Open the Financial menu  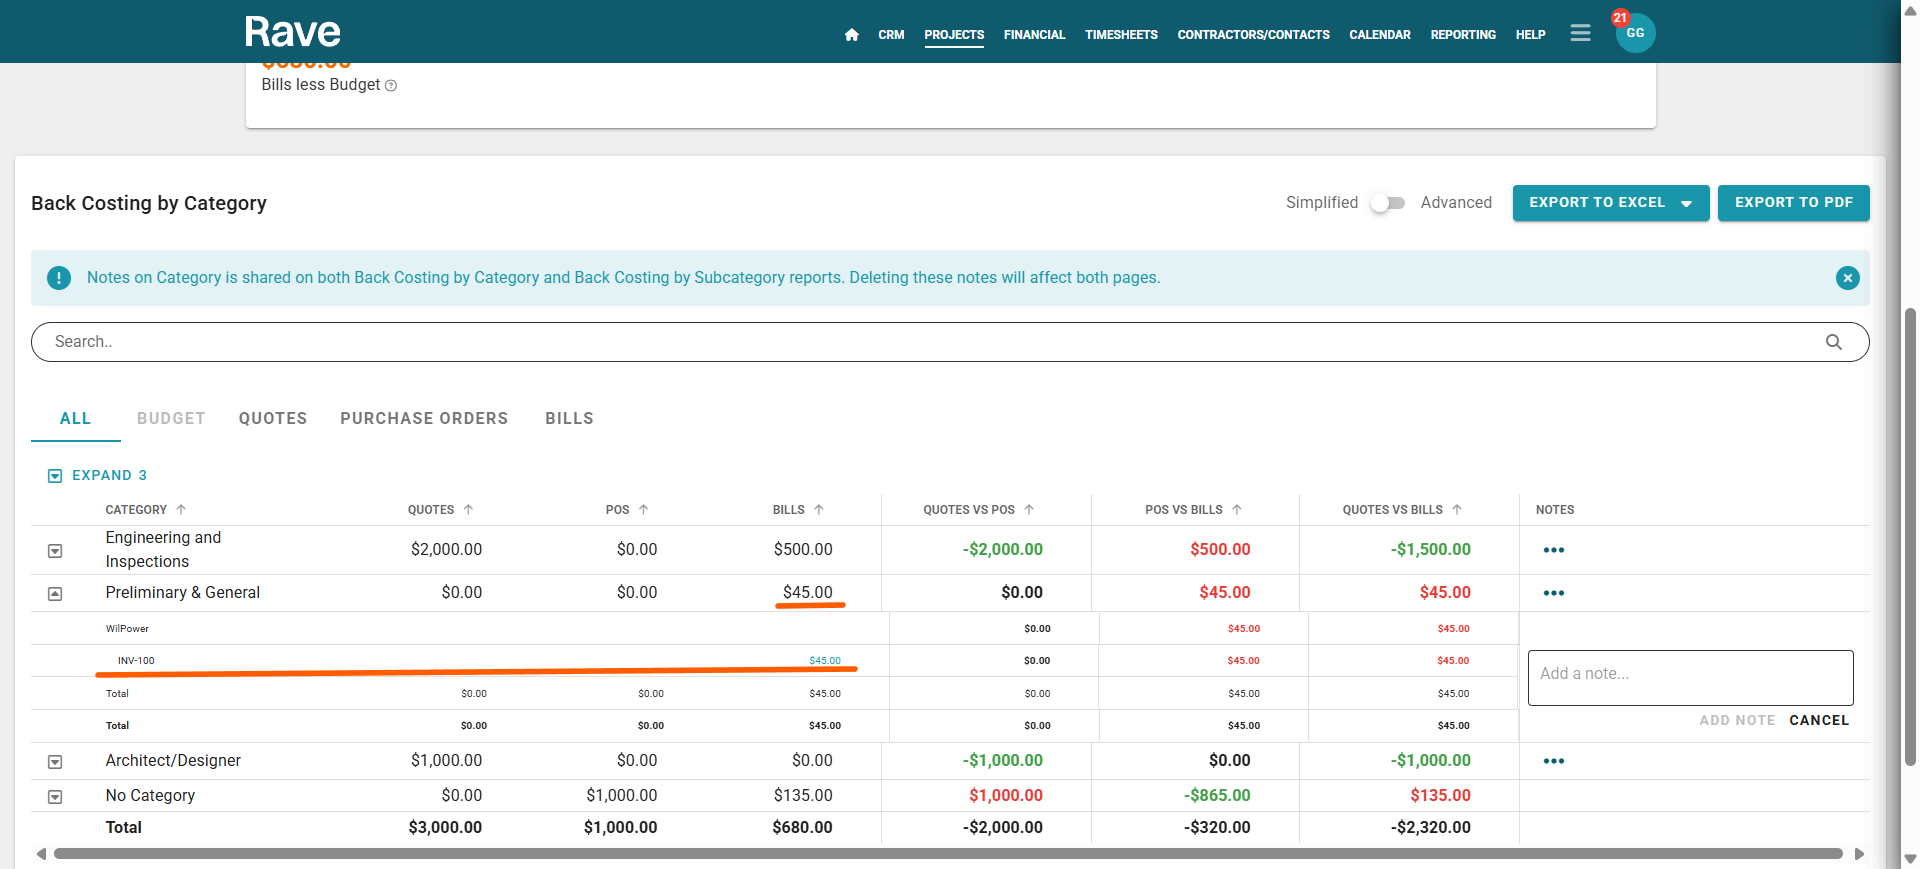click(x=1034, y=35)
